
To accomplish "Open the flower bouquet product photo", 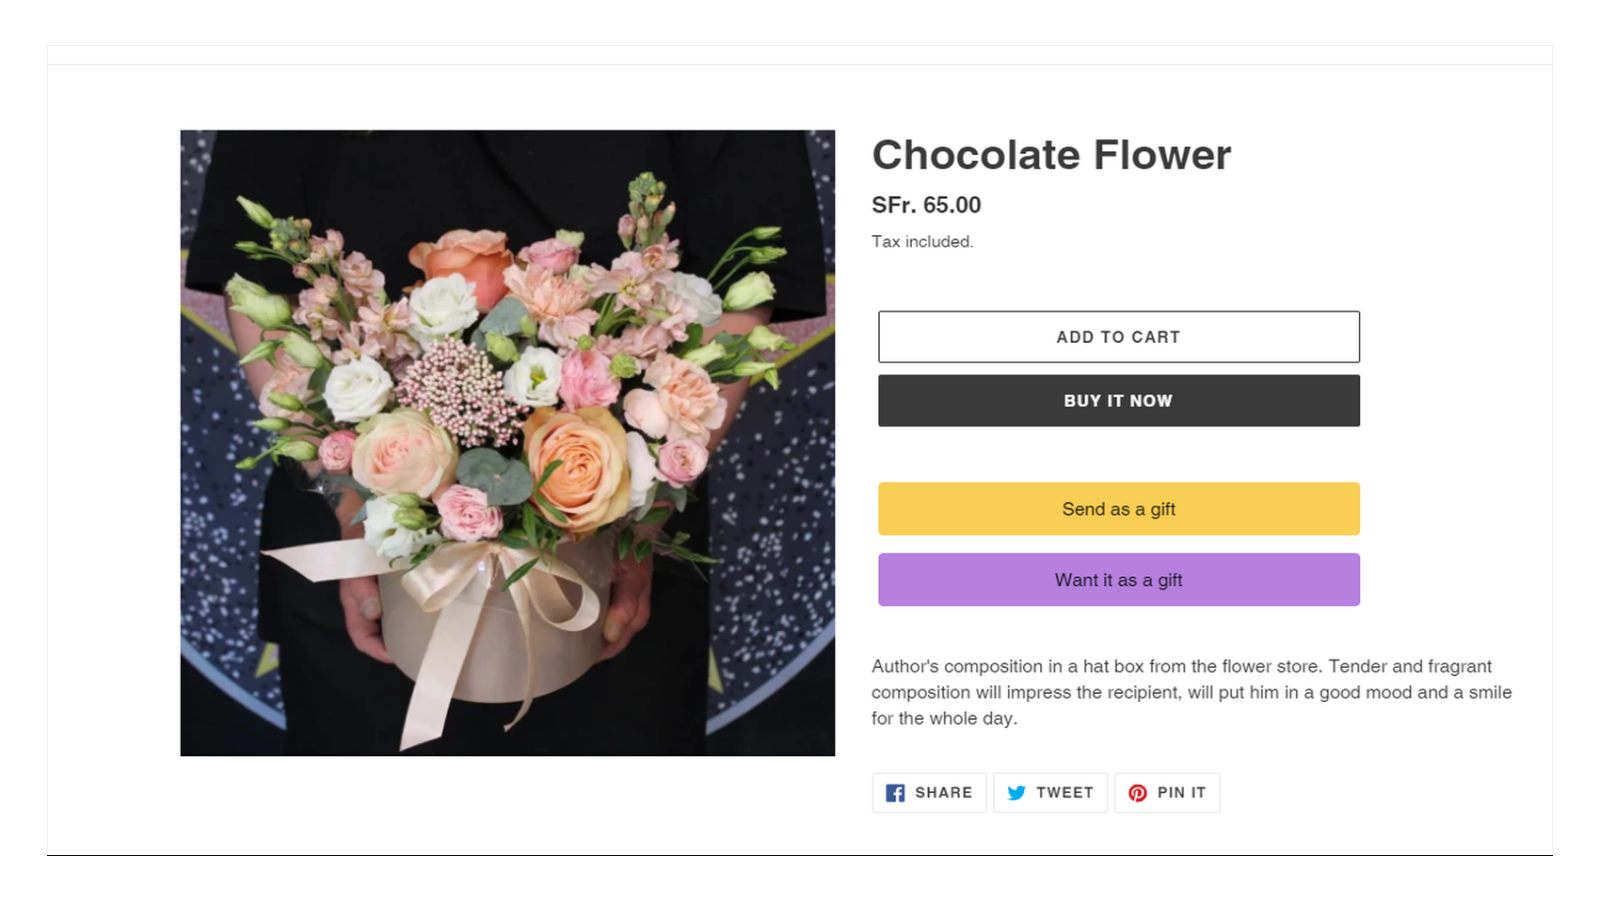I will (507, 442).
